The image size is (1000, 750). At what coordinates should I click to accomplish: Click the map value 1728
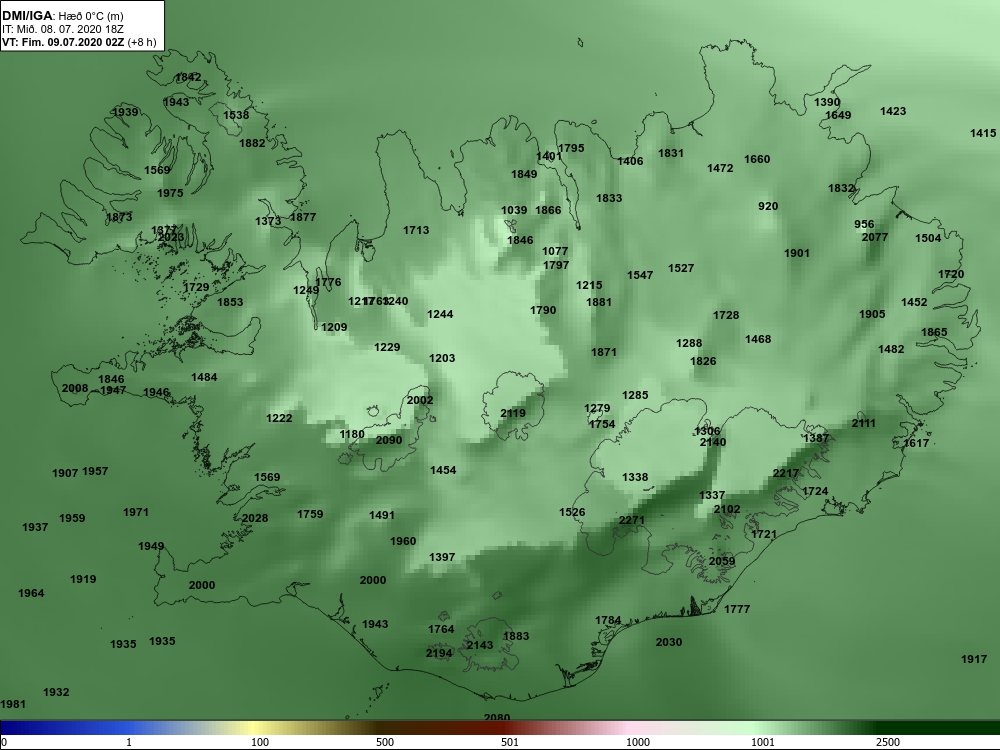pos(726,314)
